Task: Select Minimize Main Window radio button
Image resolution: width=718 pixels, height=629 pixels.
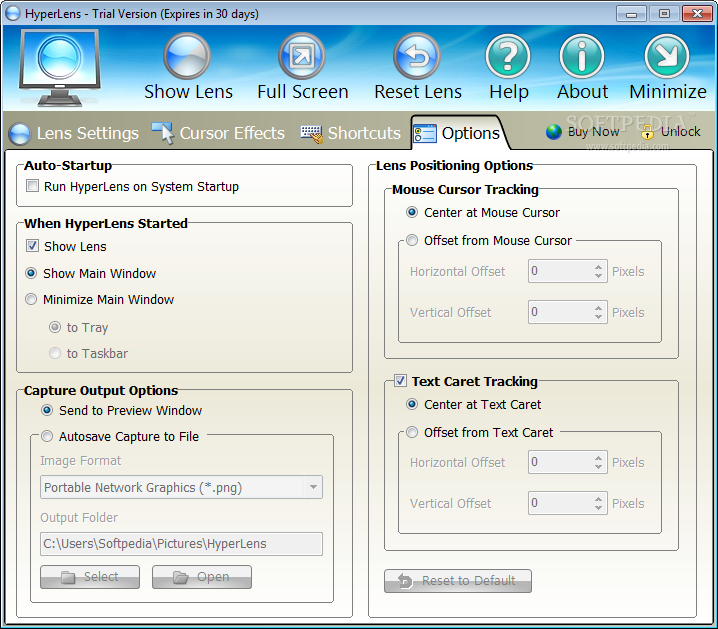Action: point(31,299)
